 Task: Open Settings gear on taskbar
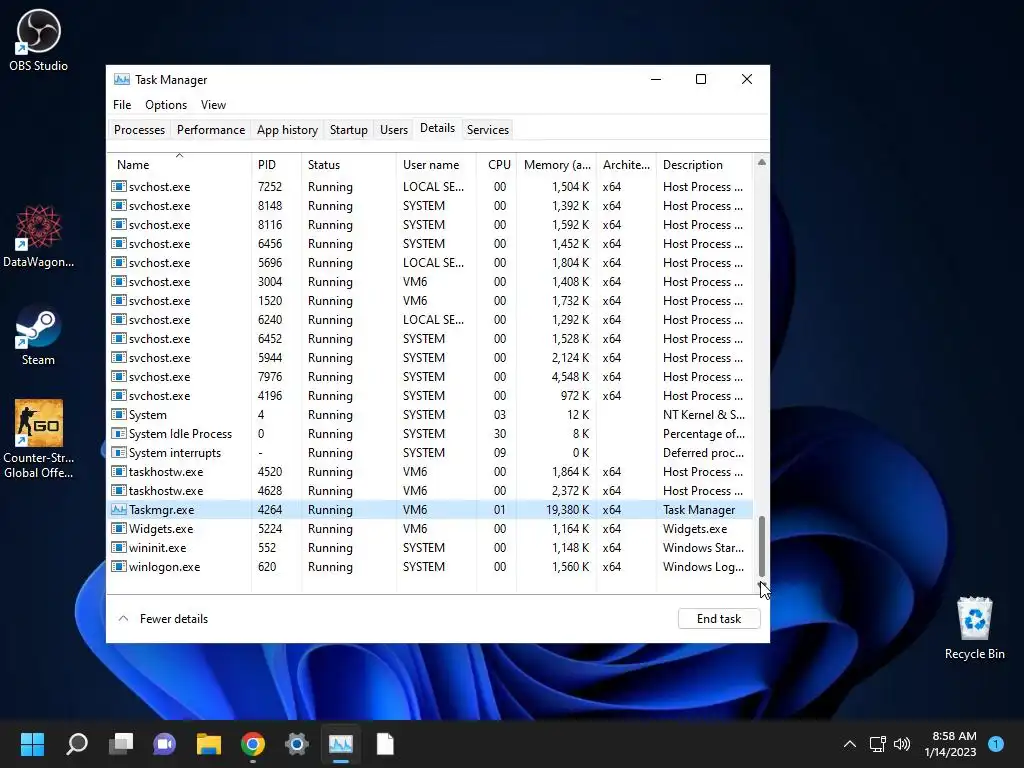(296, 744)
